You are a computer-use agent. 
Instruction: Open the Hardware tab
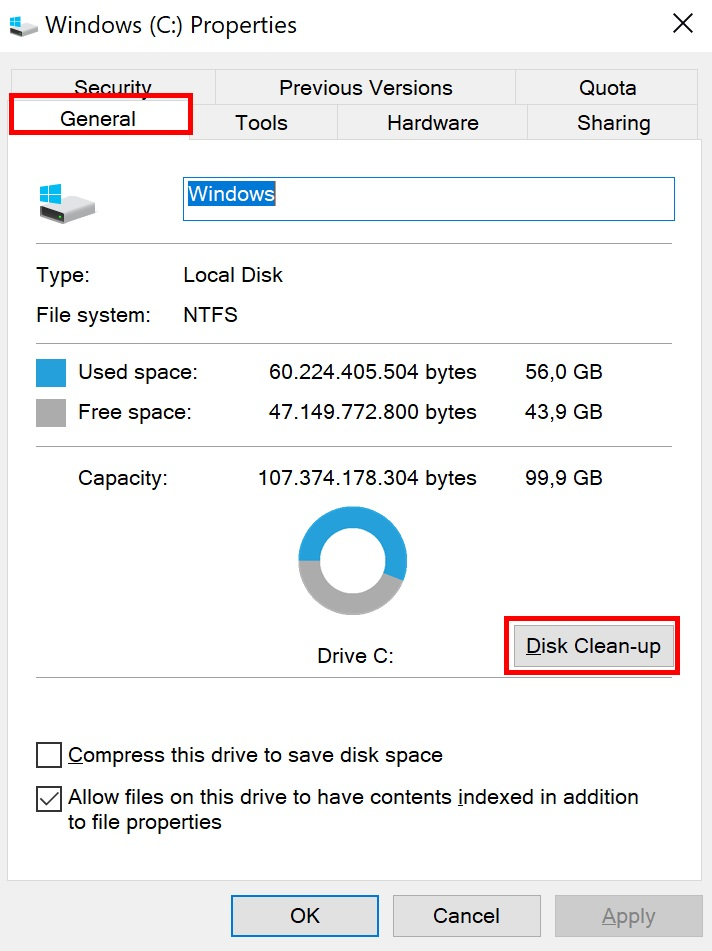pyautogui.click(x=432, y=123)
